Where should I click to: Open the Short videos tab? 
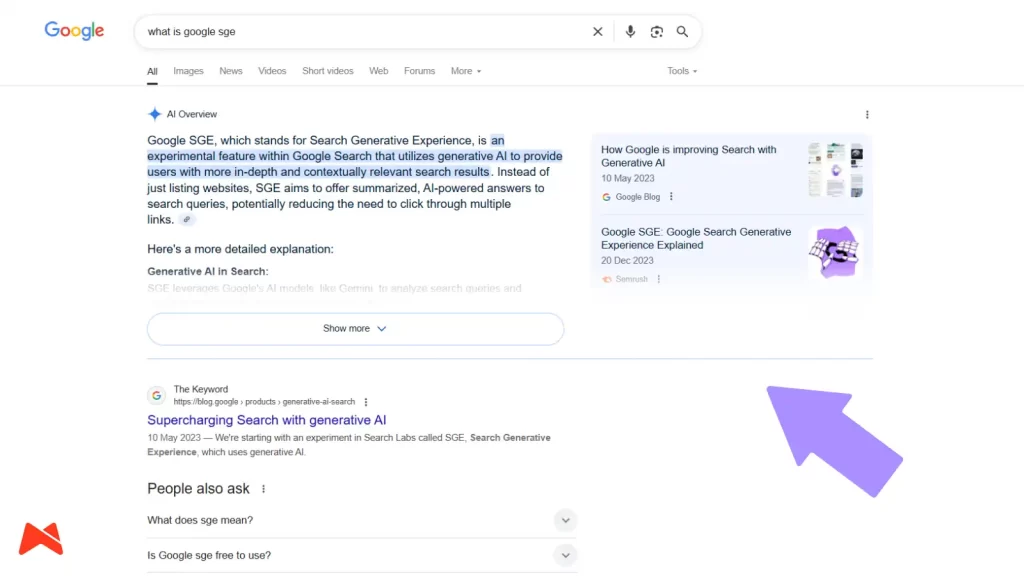(x=327, y=71)
